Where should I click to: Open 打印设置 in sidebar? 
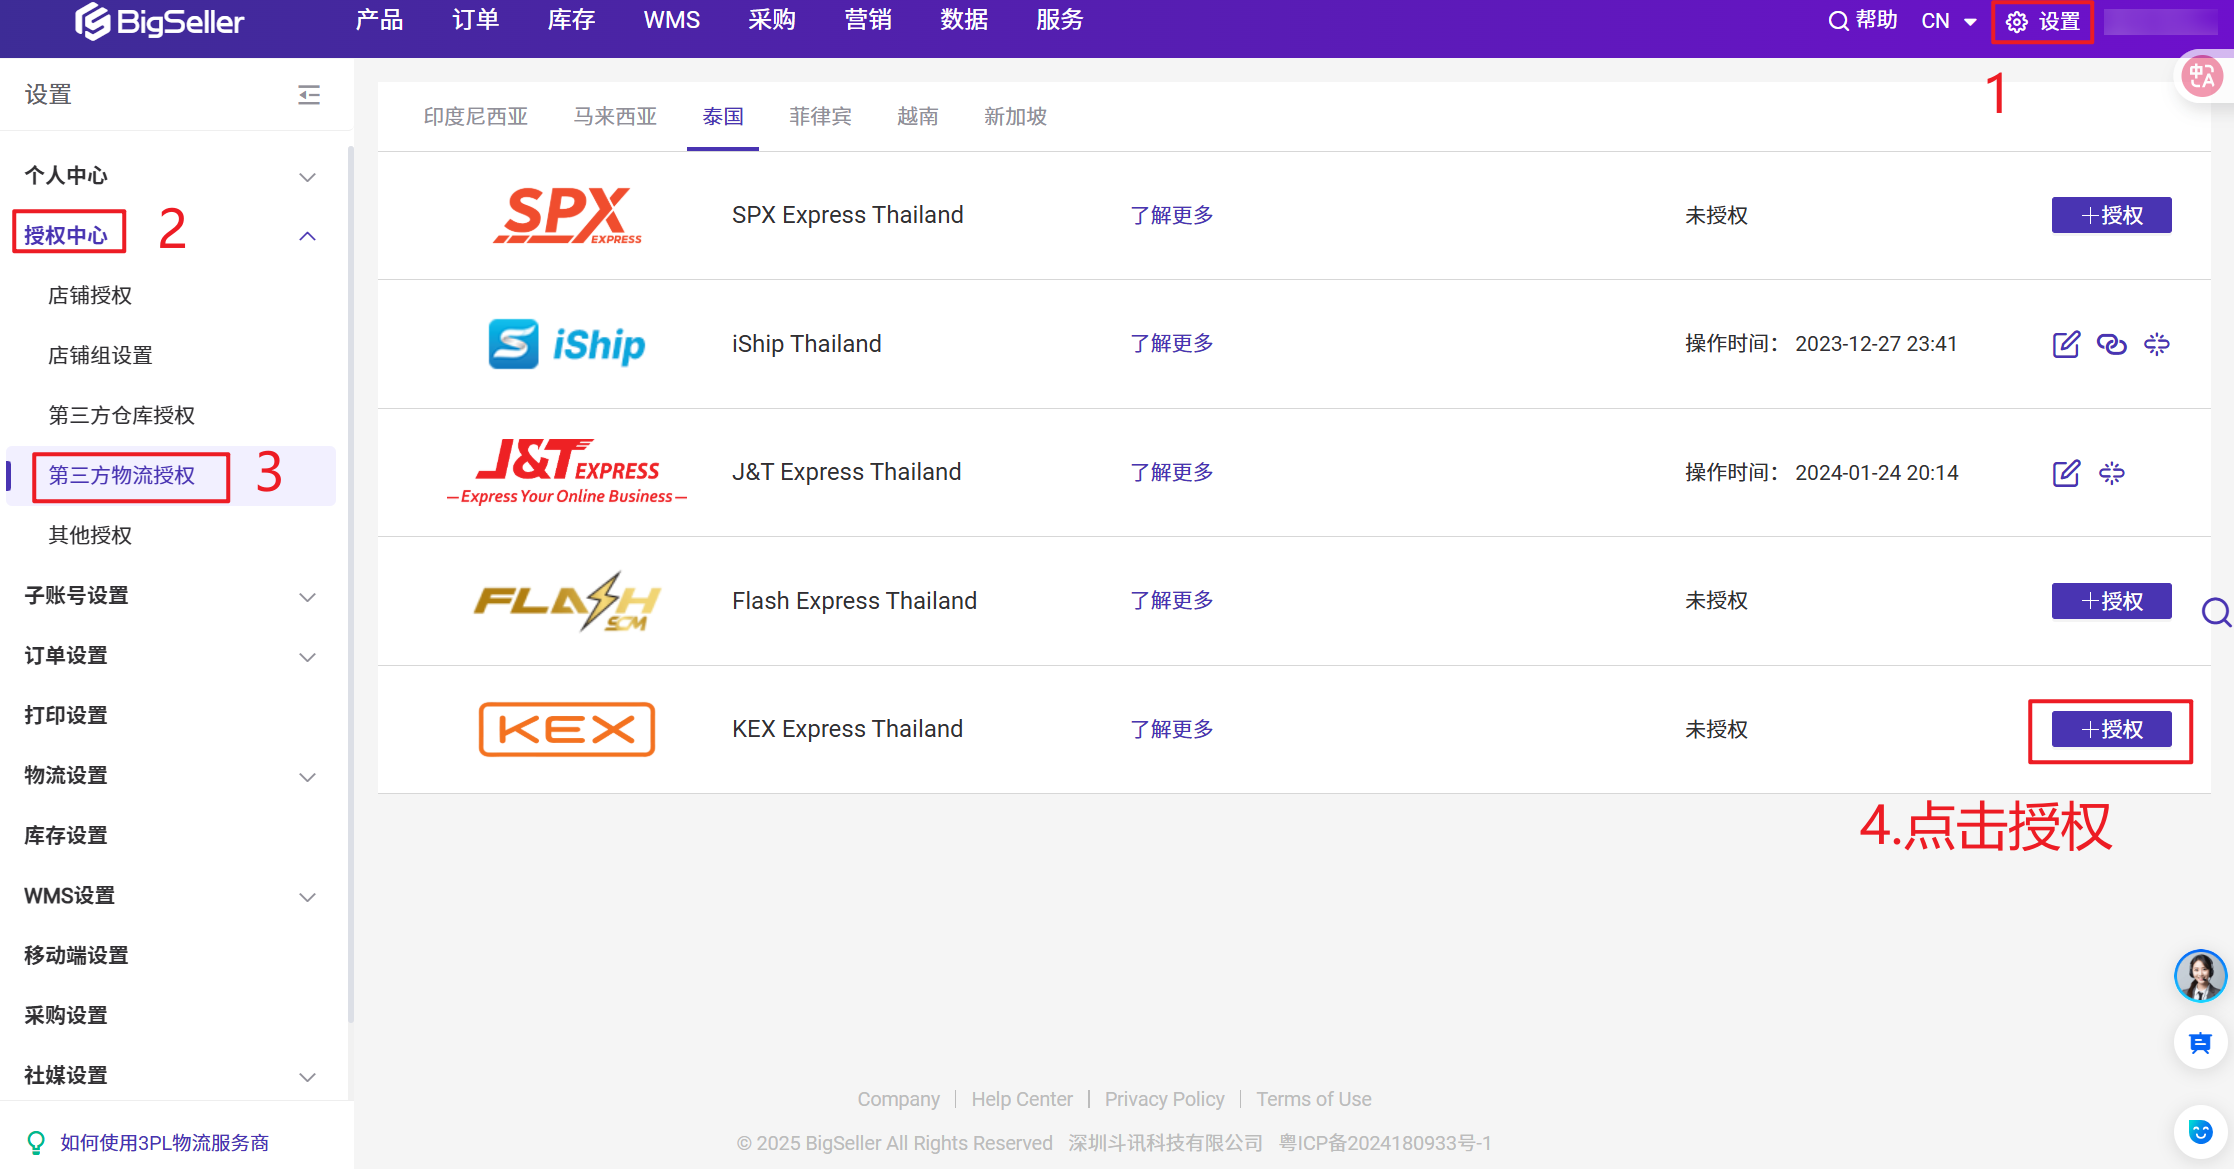pos(66,715)
